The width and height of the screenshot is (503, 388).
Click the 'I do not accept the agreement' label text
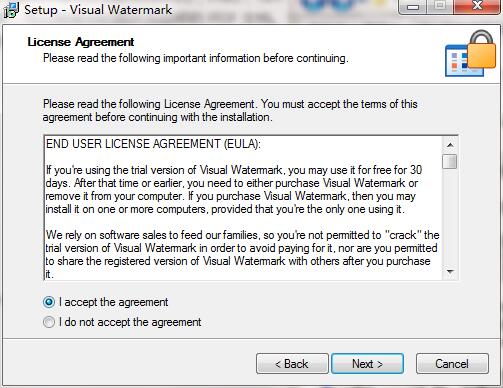(x=130, y=322)
